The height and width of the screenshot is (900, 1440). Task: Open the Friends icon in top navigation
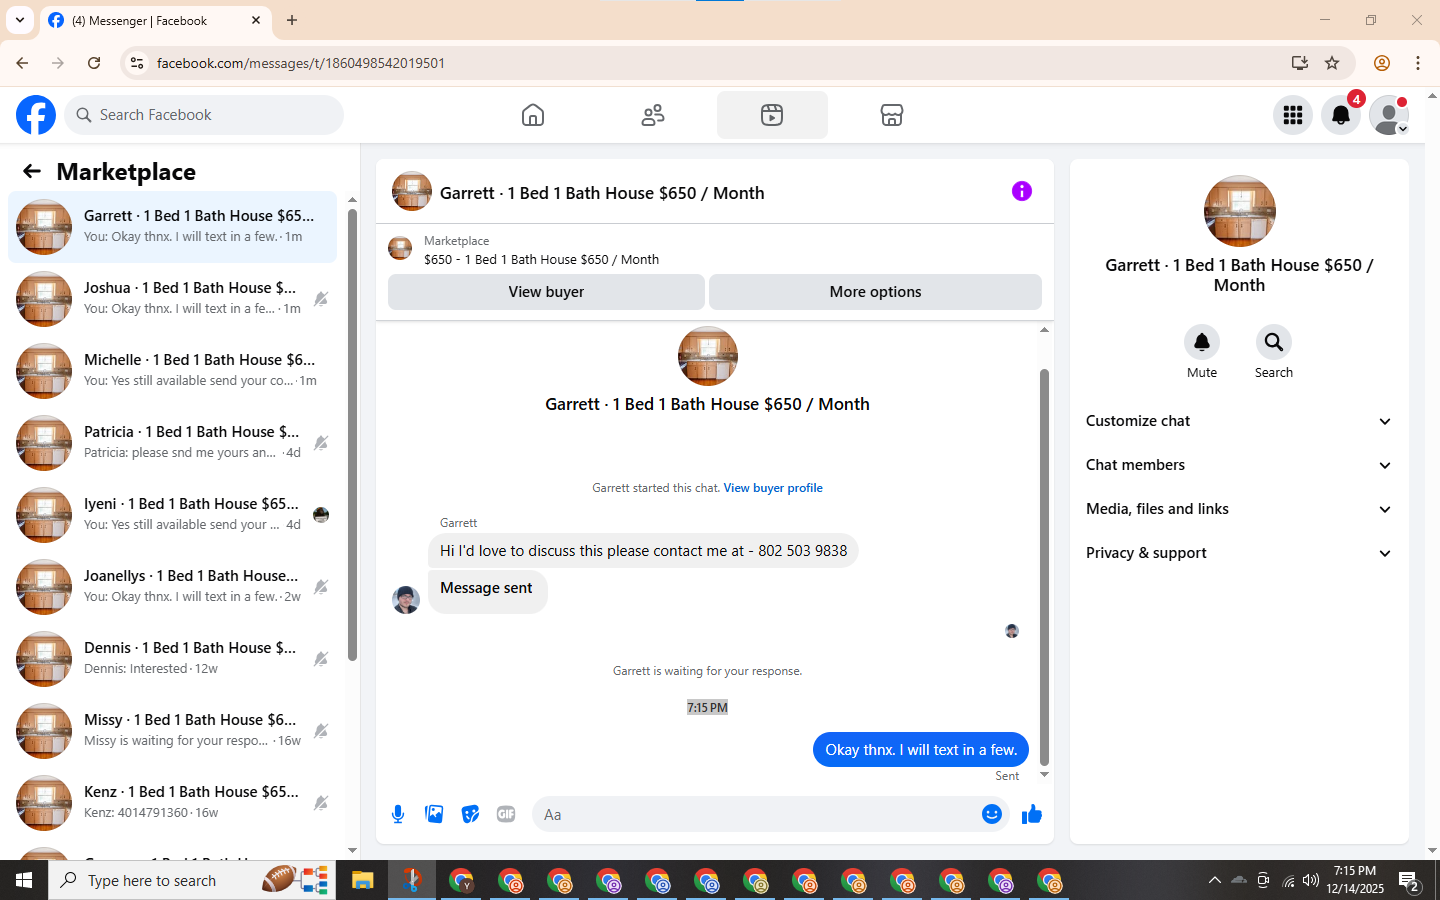[x=653, y=115]
